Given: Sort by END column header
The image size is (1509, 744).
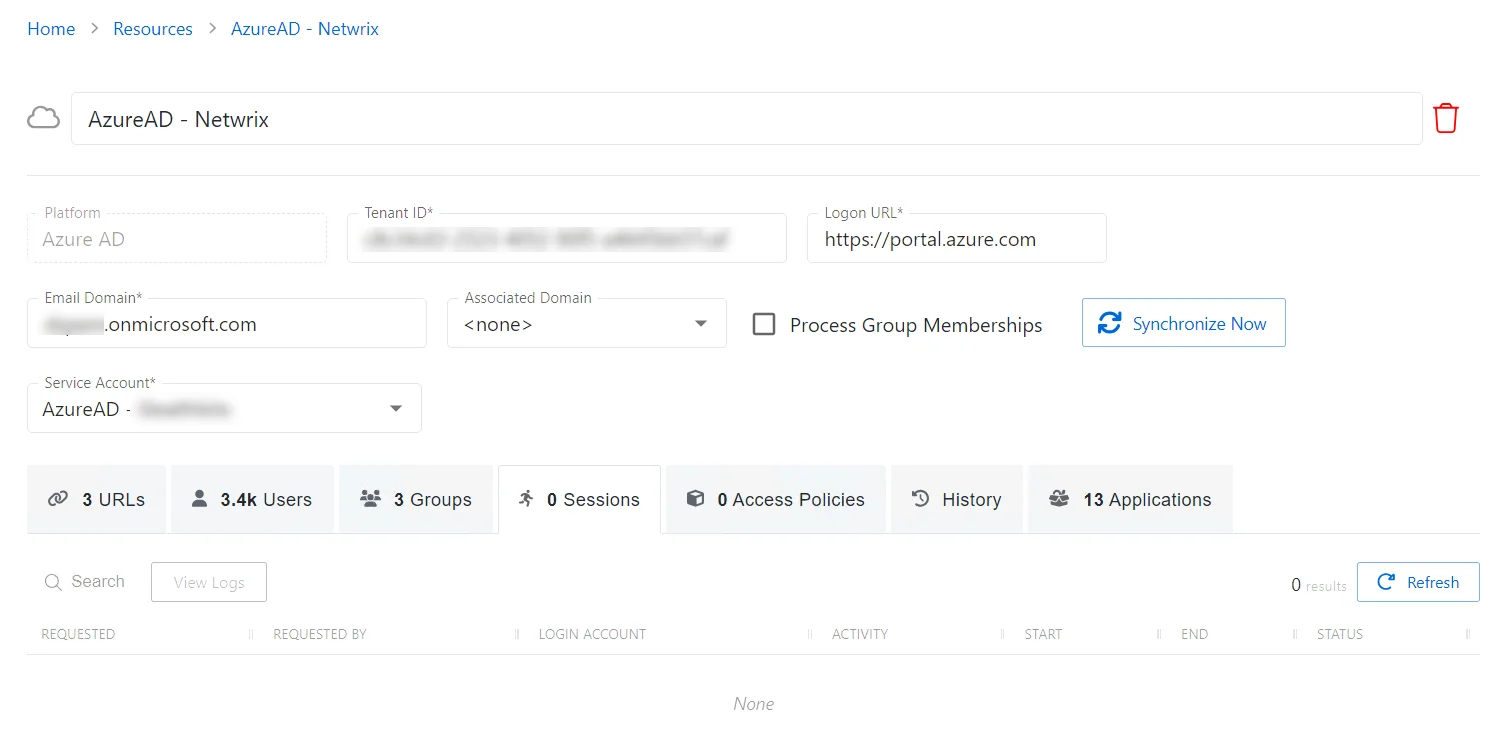Looking at the screenshot, I should point(1194,634).
